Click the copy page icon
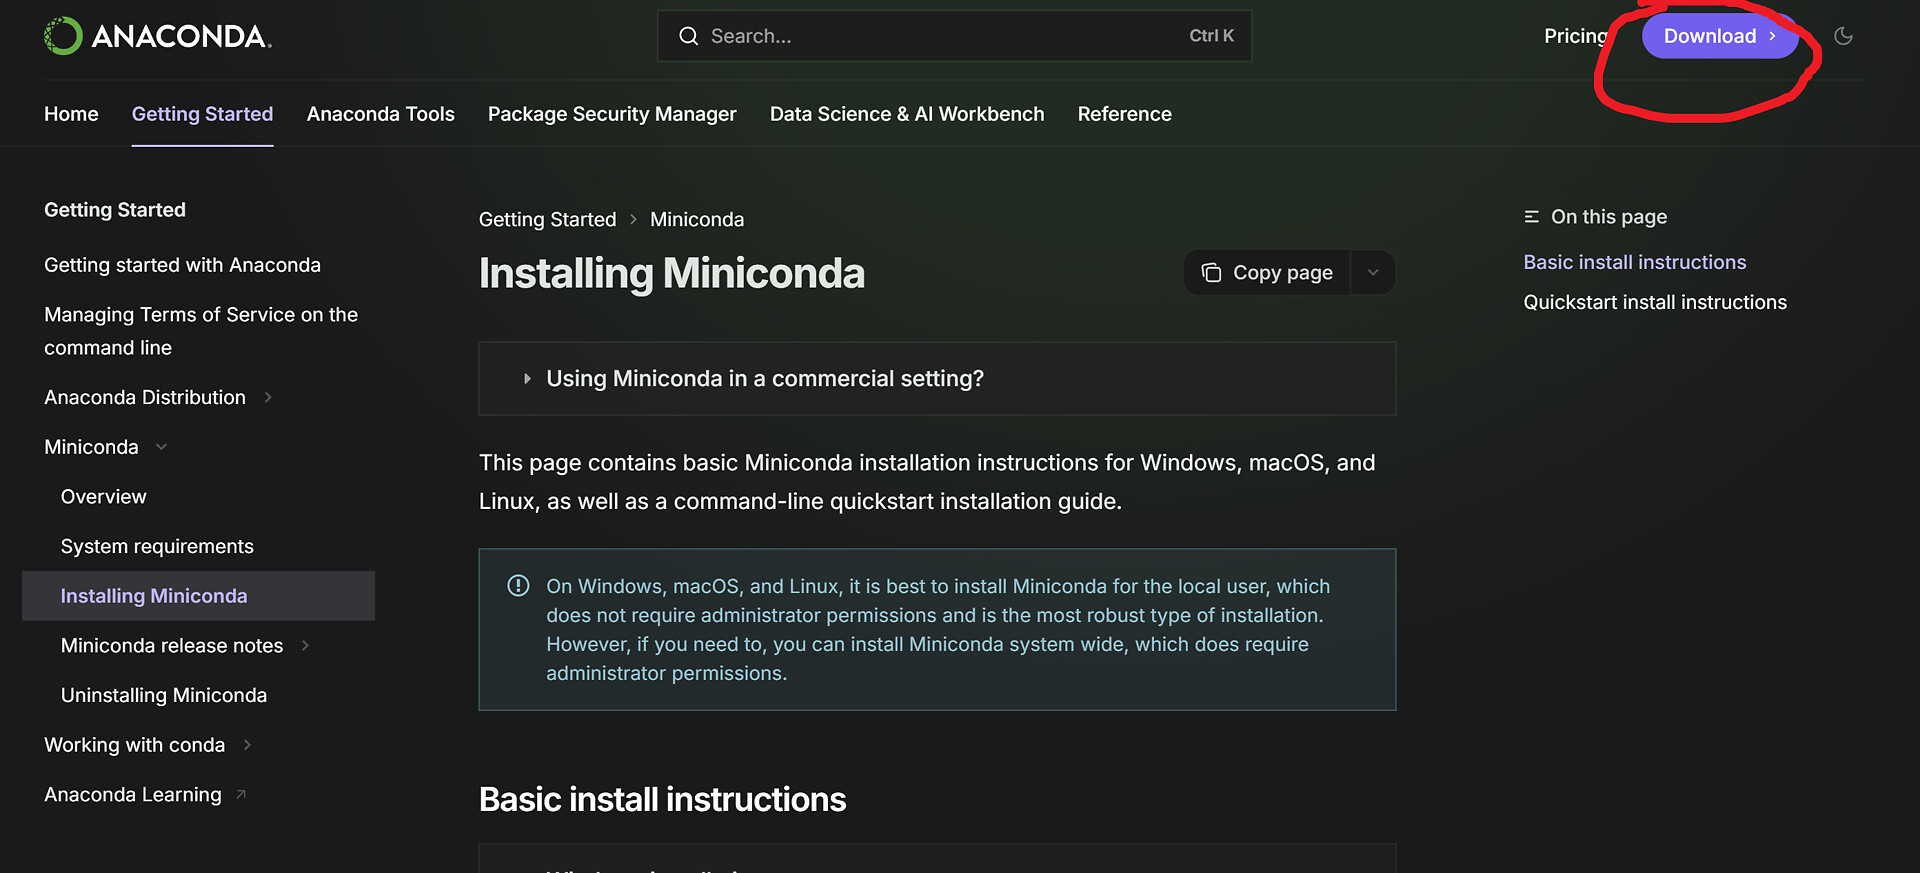 click(1211, 273)
